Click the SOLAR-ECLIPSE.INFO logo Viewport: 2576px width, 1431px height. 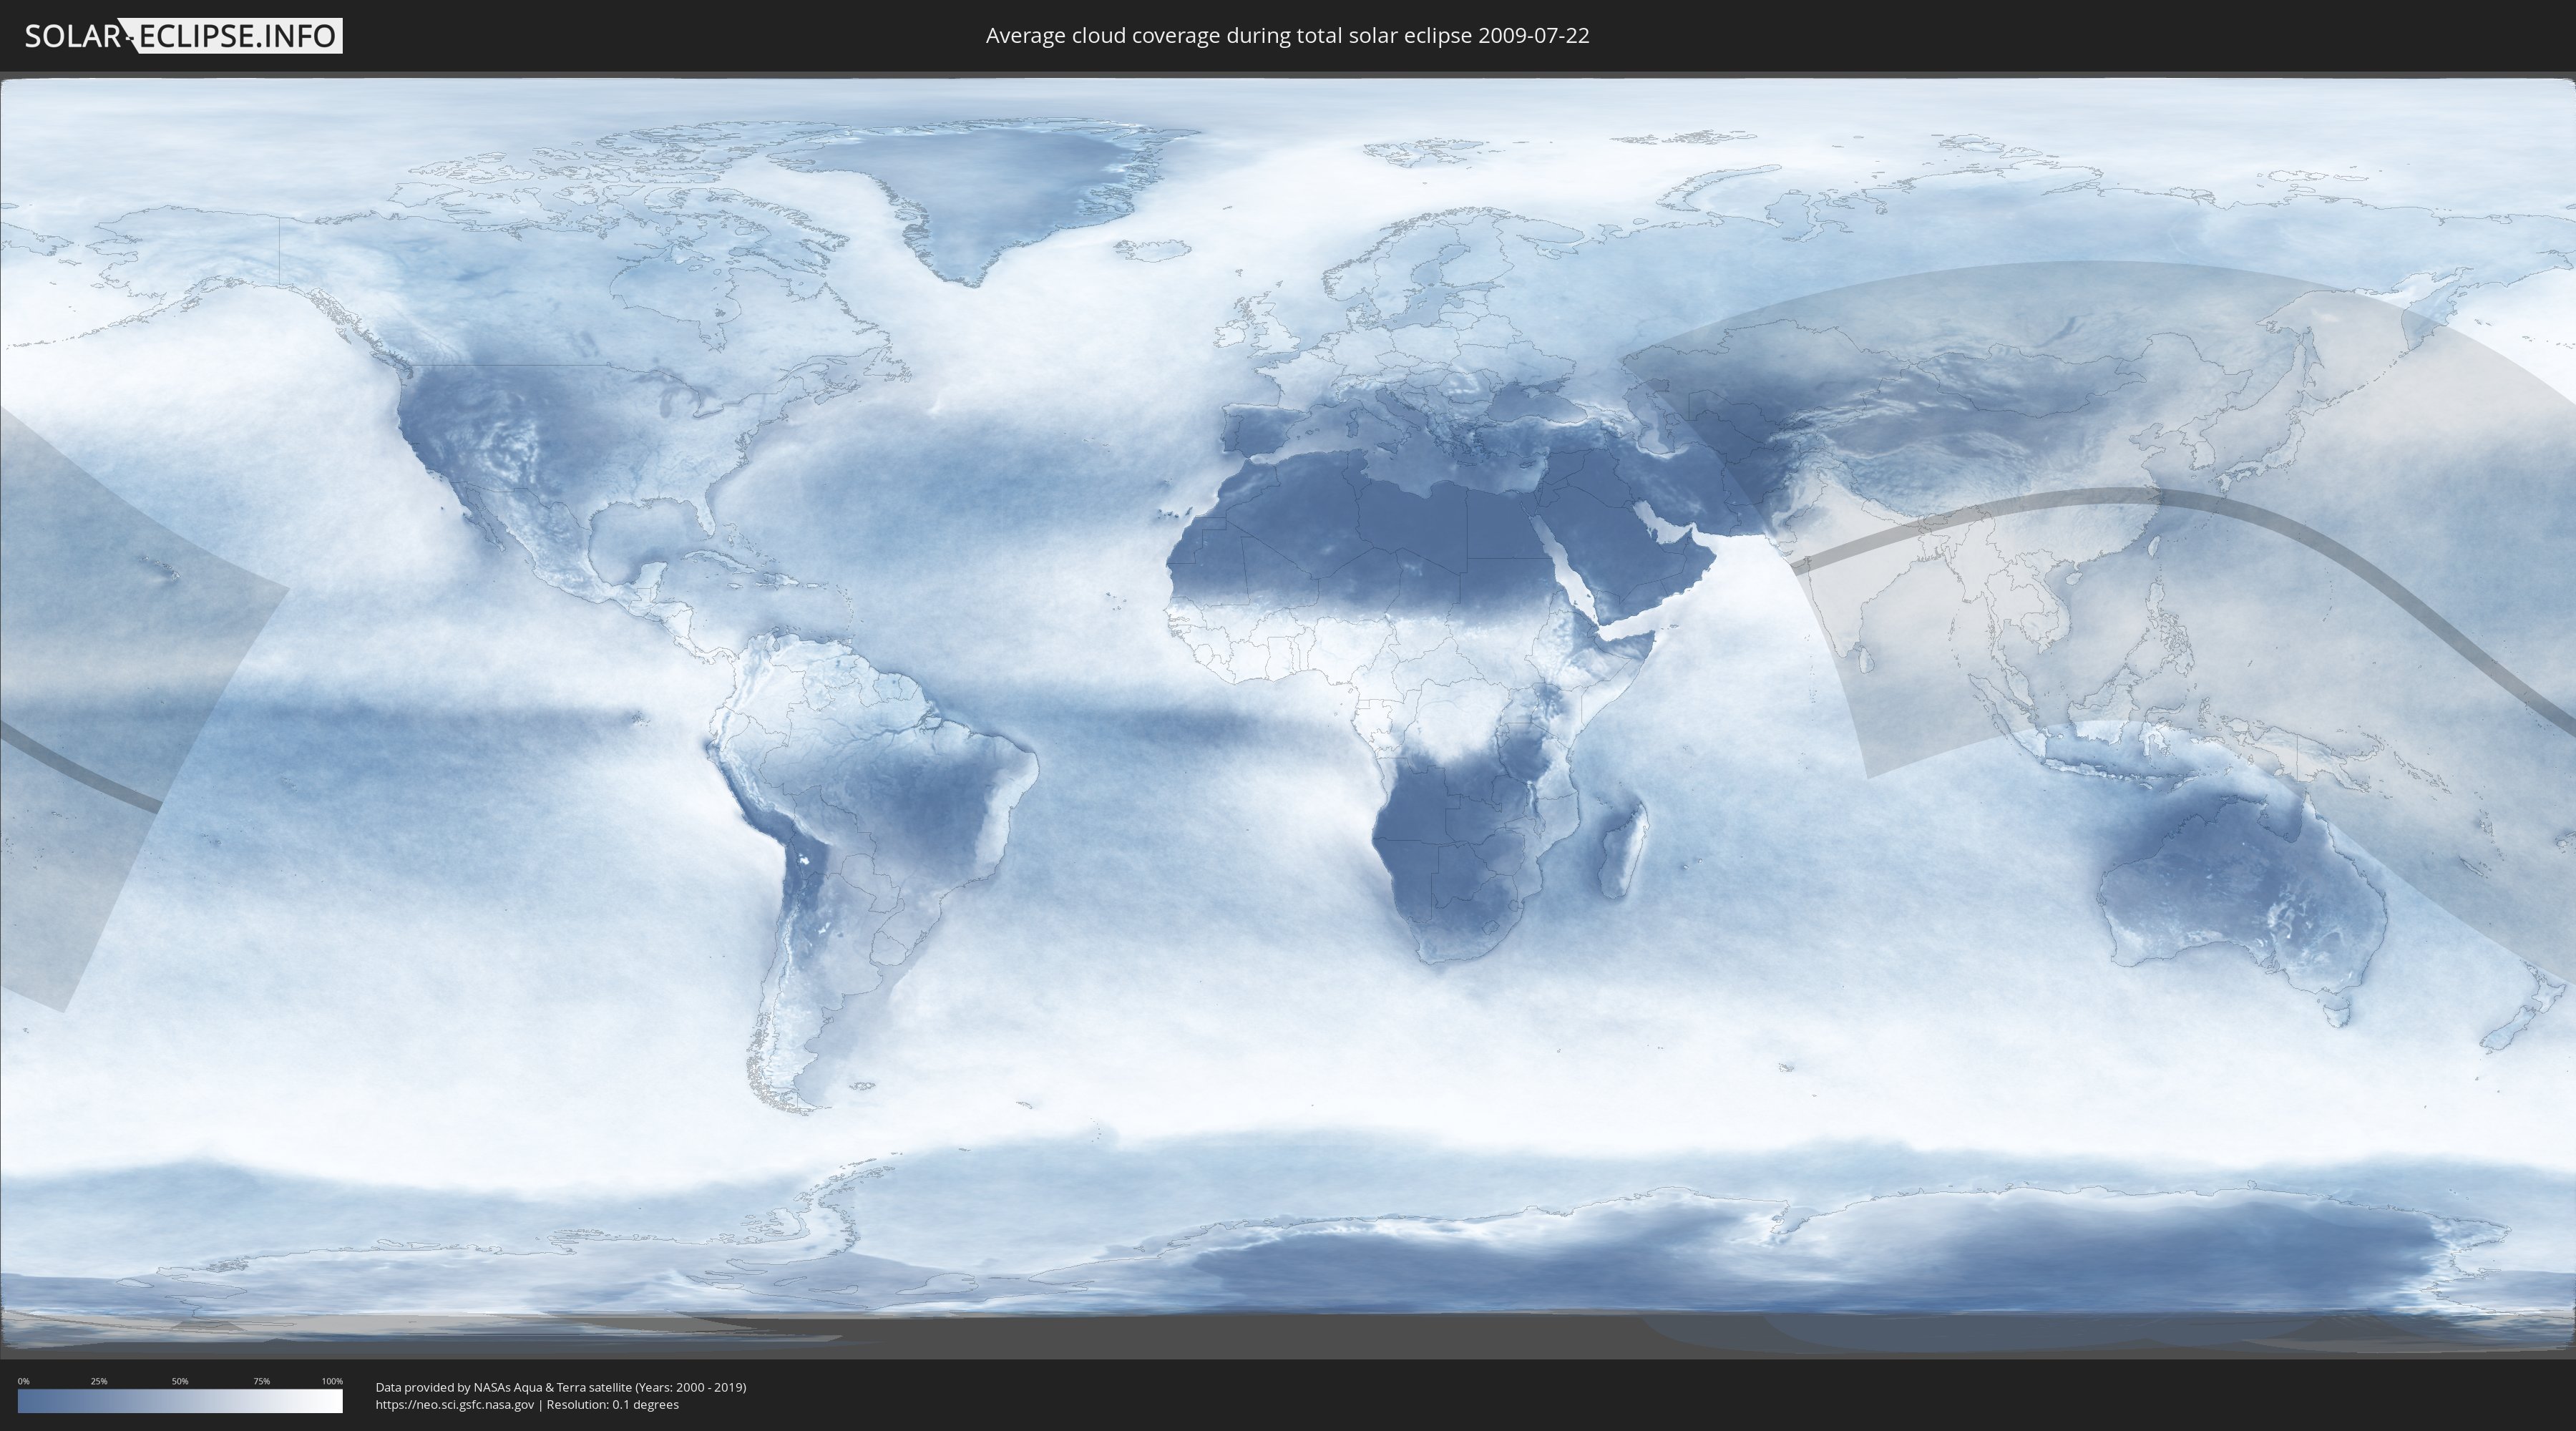click(183, 36)
